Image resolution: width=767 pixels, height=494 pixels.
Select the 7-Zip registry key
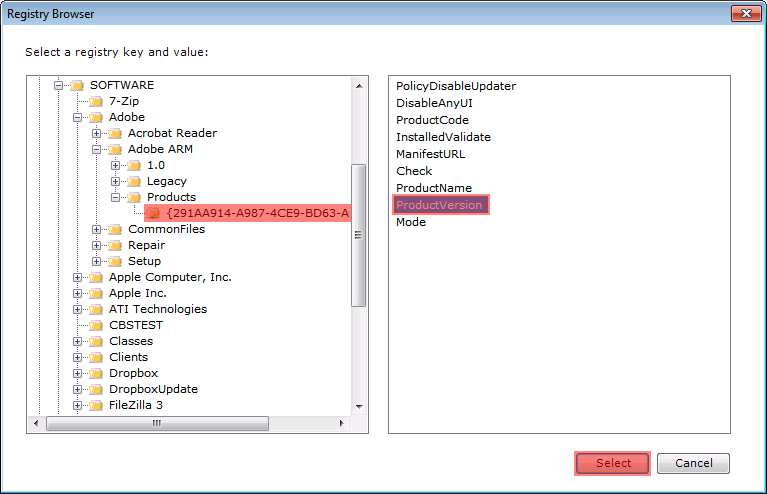click(x=124, y=101)
